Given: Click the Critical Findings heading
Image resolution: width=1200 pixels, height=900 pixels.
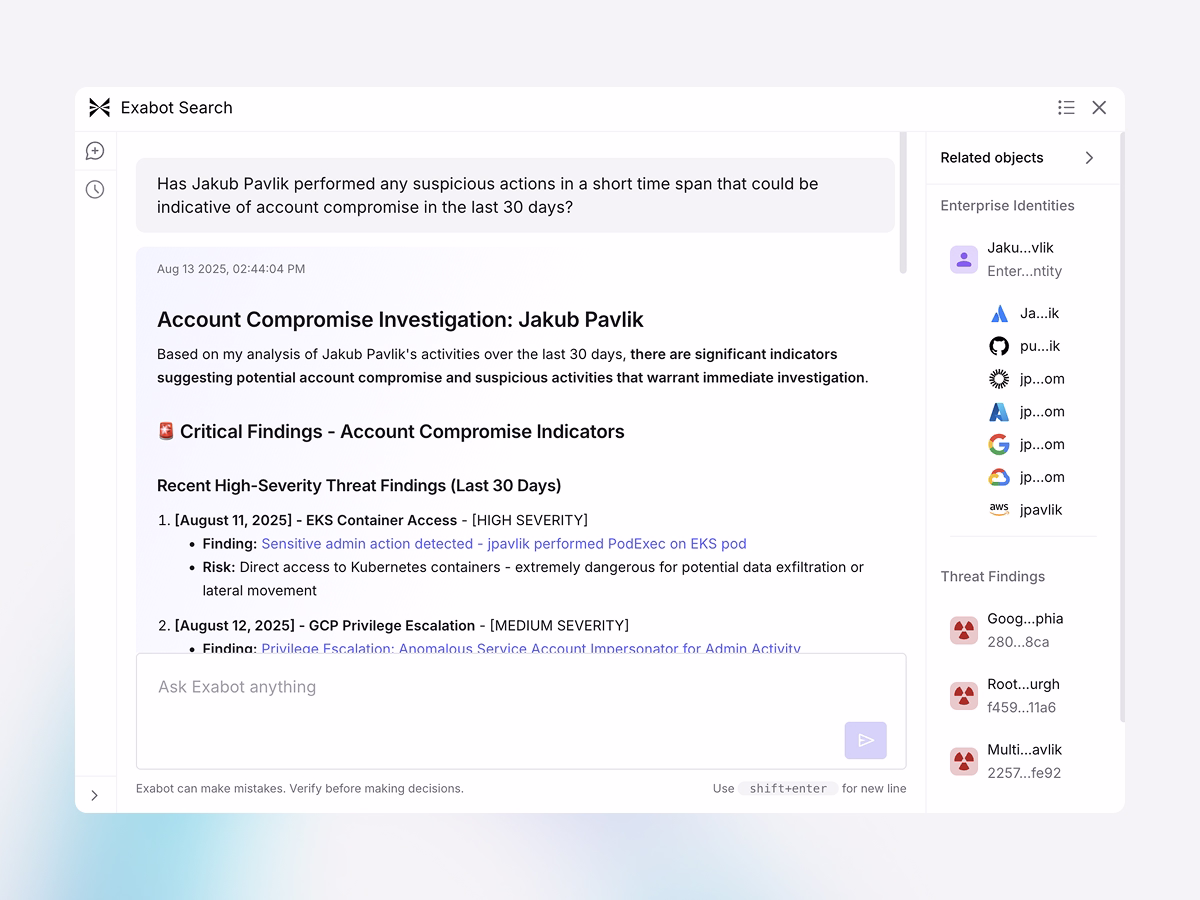Looking at the screenshot, I should (x=391, y=432).
